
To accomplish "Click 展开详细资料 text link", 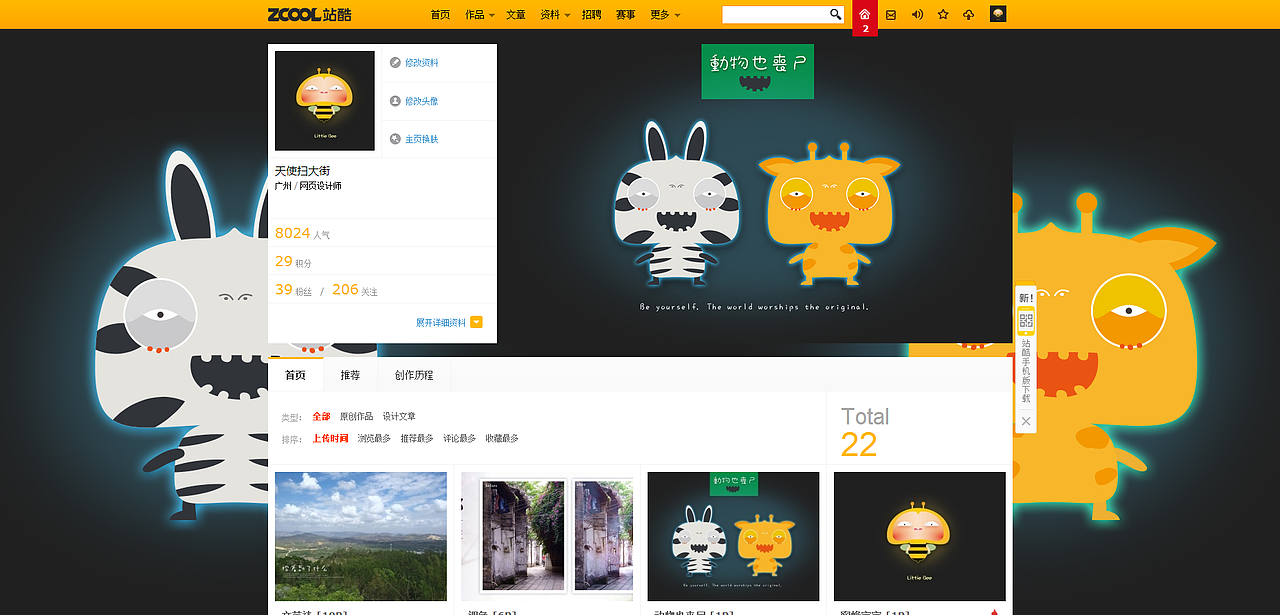I will click(441, 322).
